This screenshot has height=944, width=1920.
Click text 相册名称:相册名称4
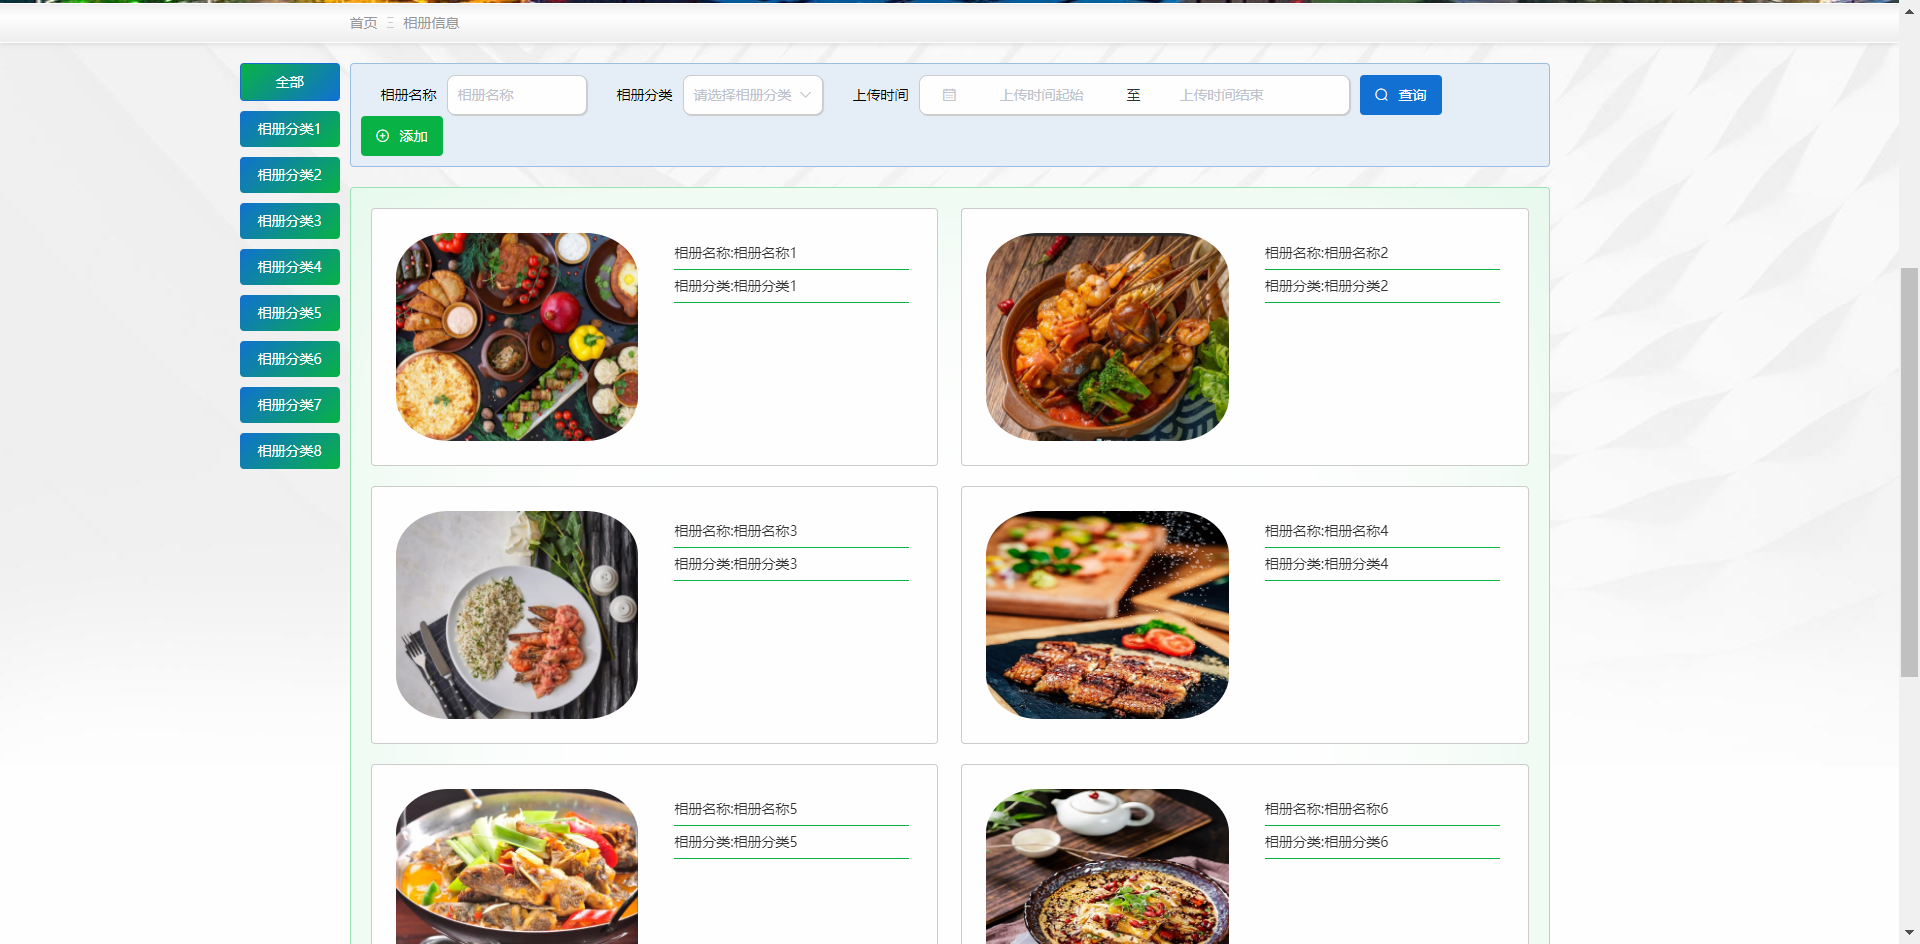coord(1326,531)
